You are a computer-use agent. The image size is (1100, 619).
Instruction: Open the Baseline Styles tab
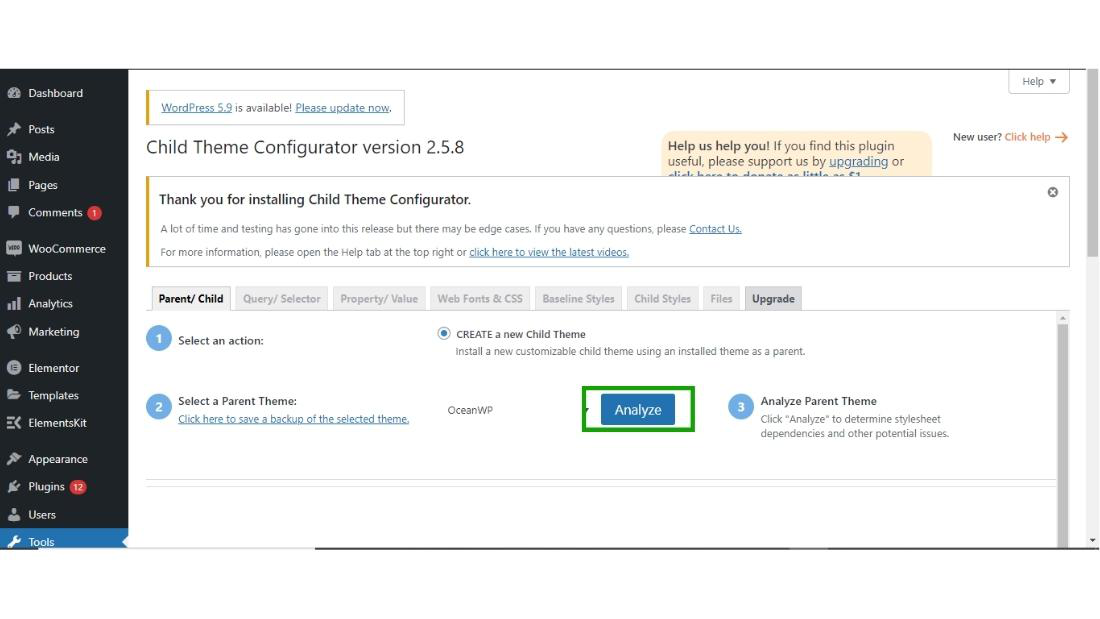click(578, 298)
